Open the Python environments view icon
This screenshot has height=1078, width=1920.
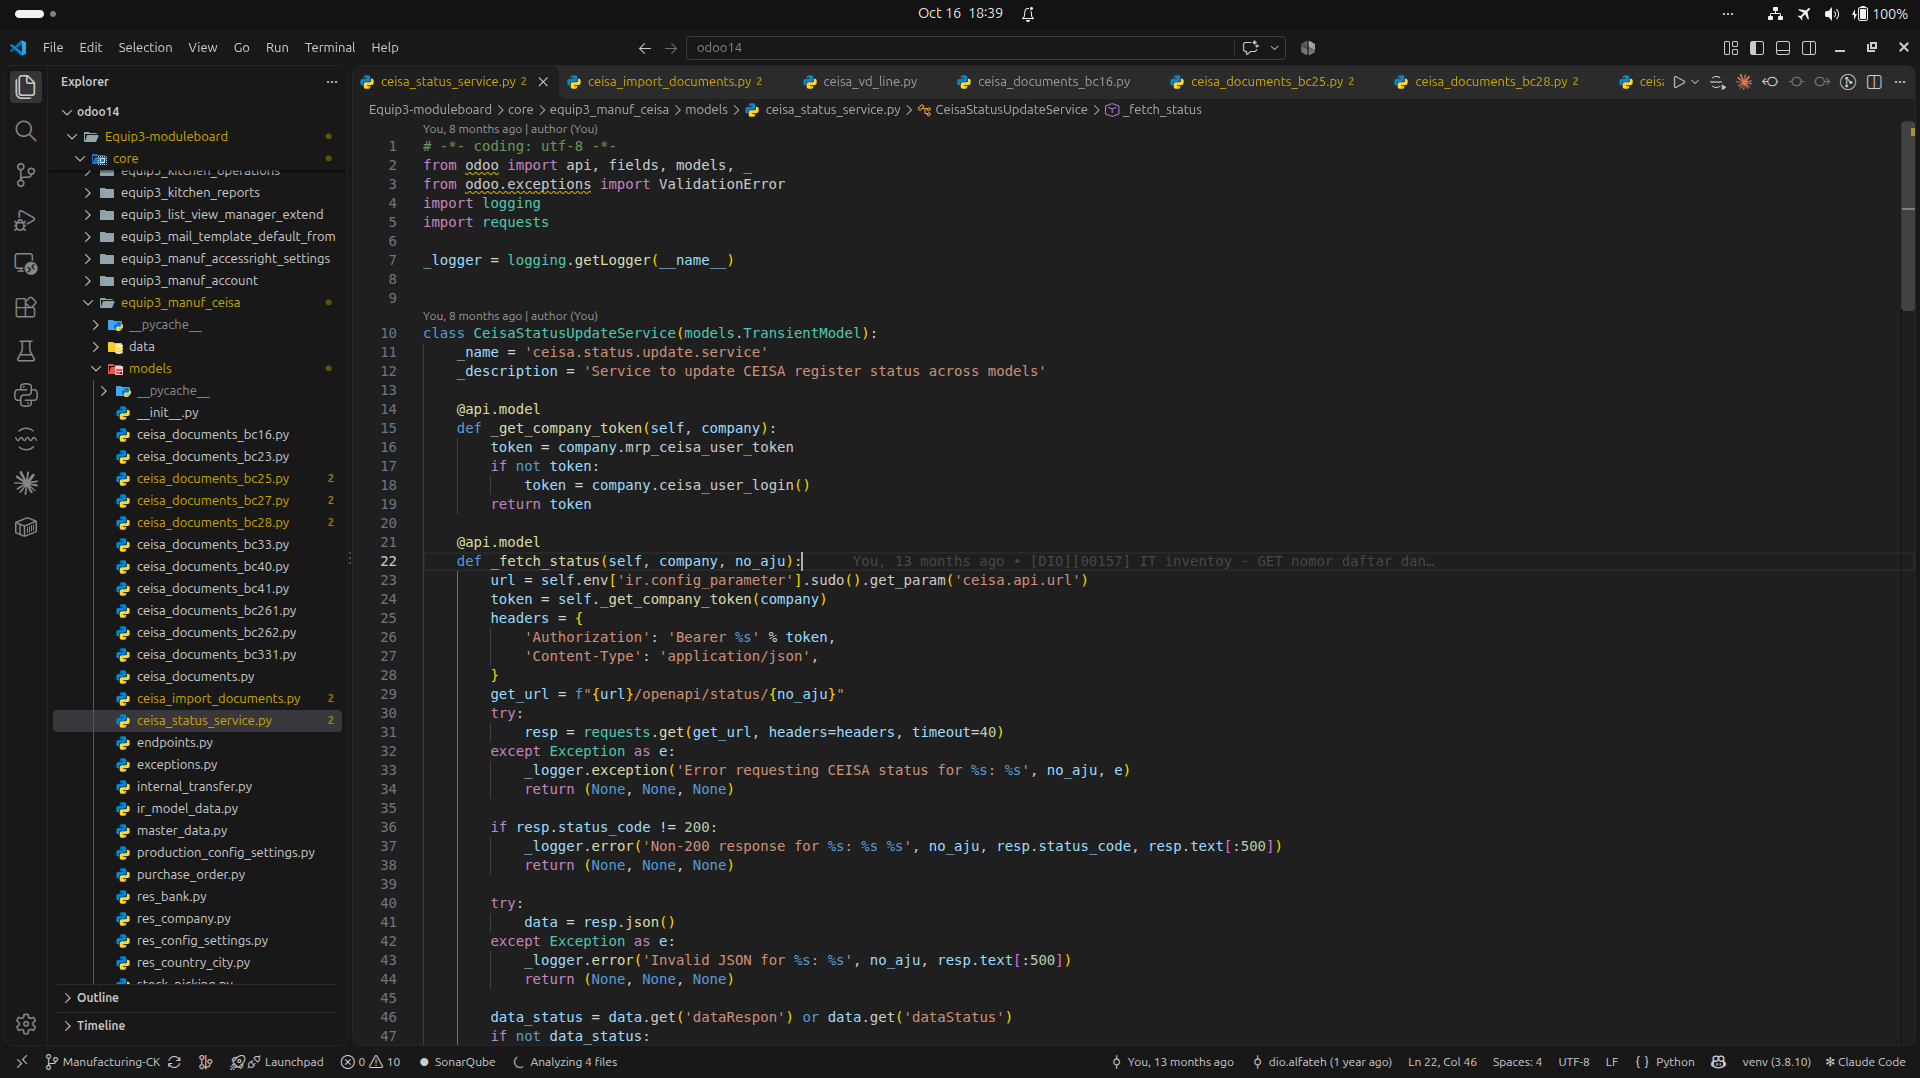26,395
